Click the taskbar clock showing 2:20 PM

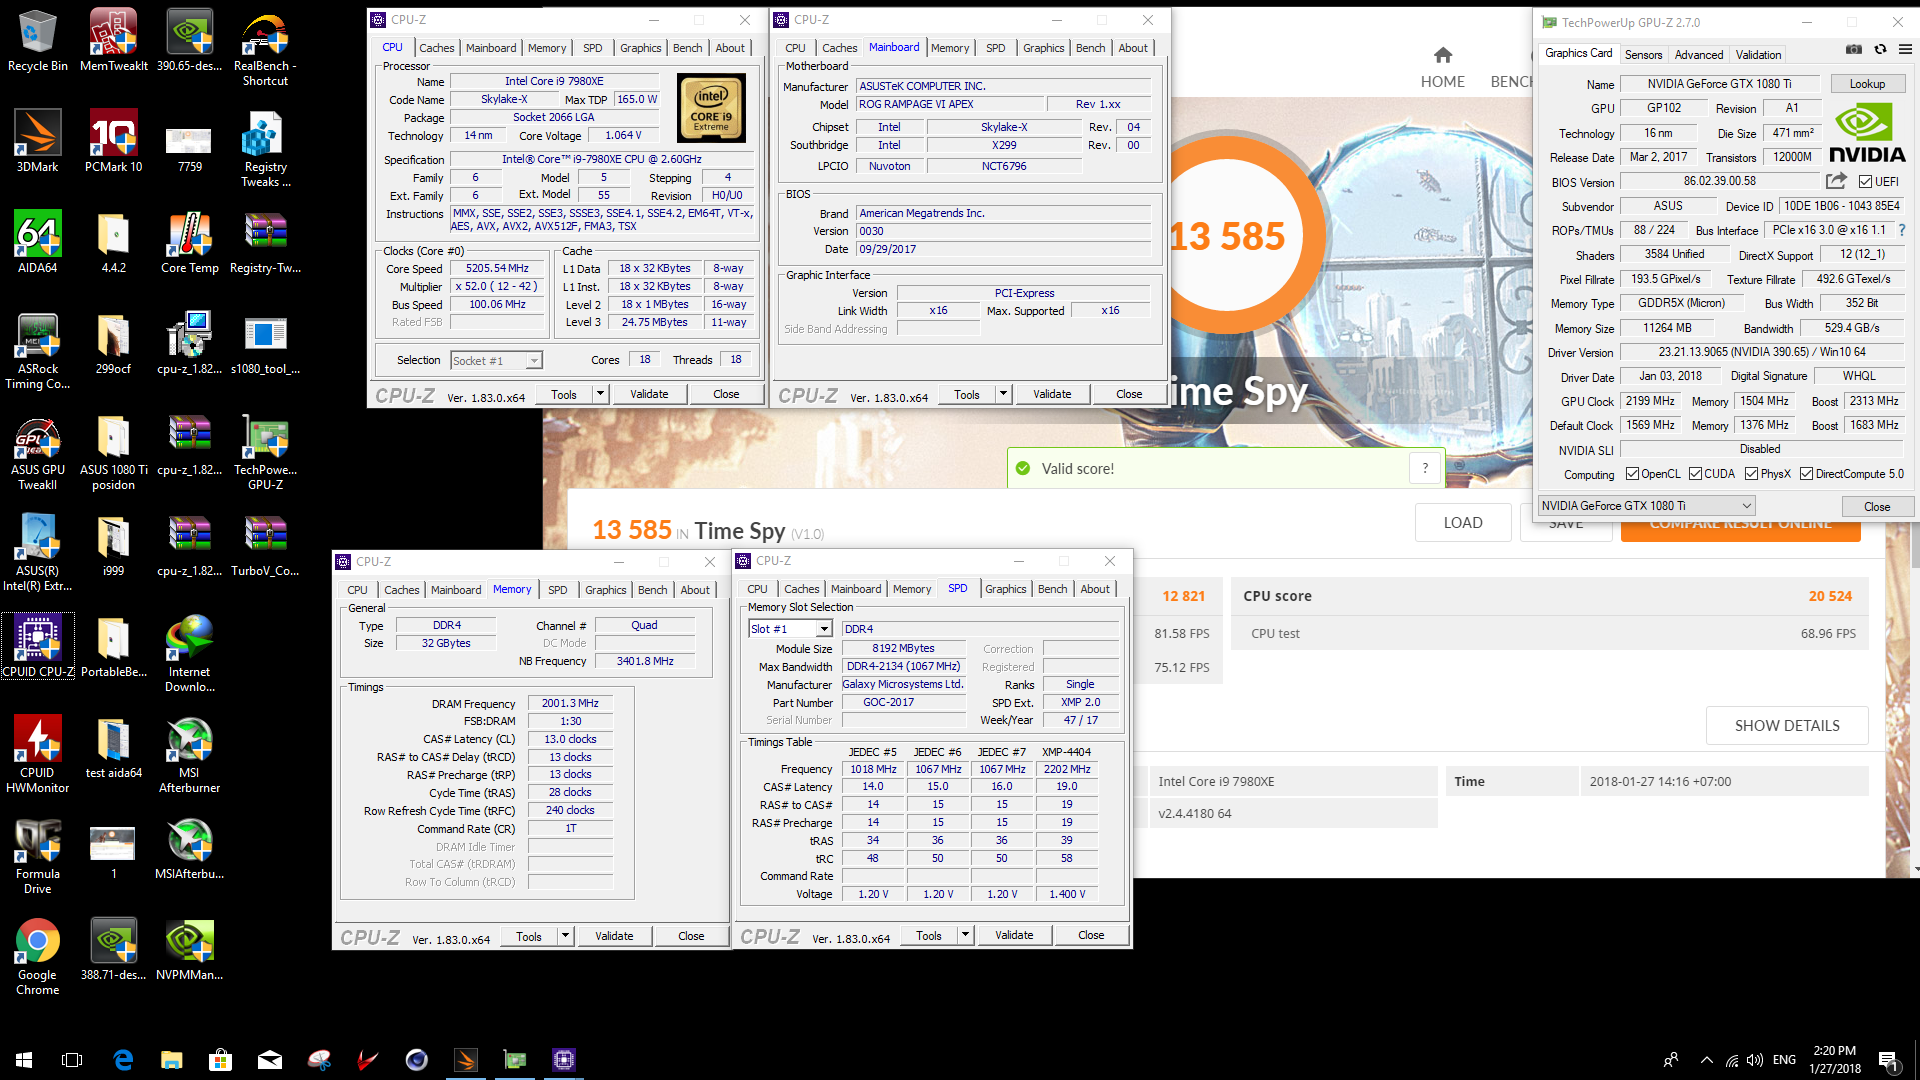1834,1060
